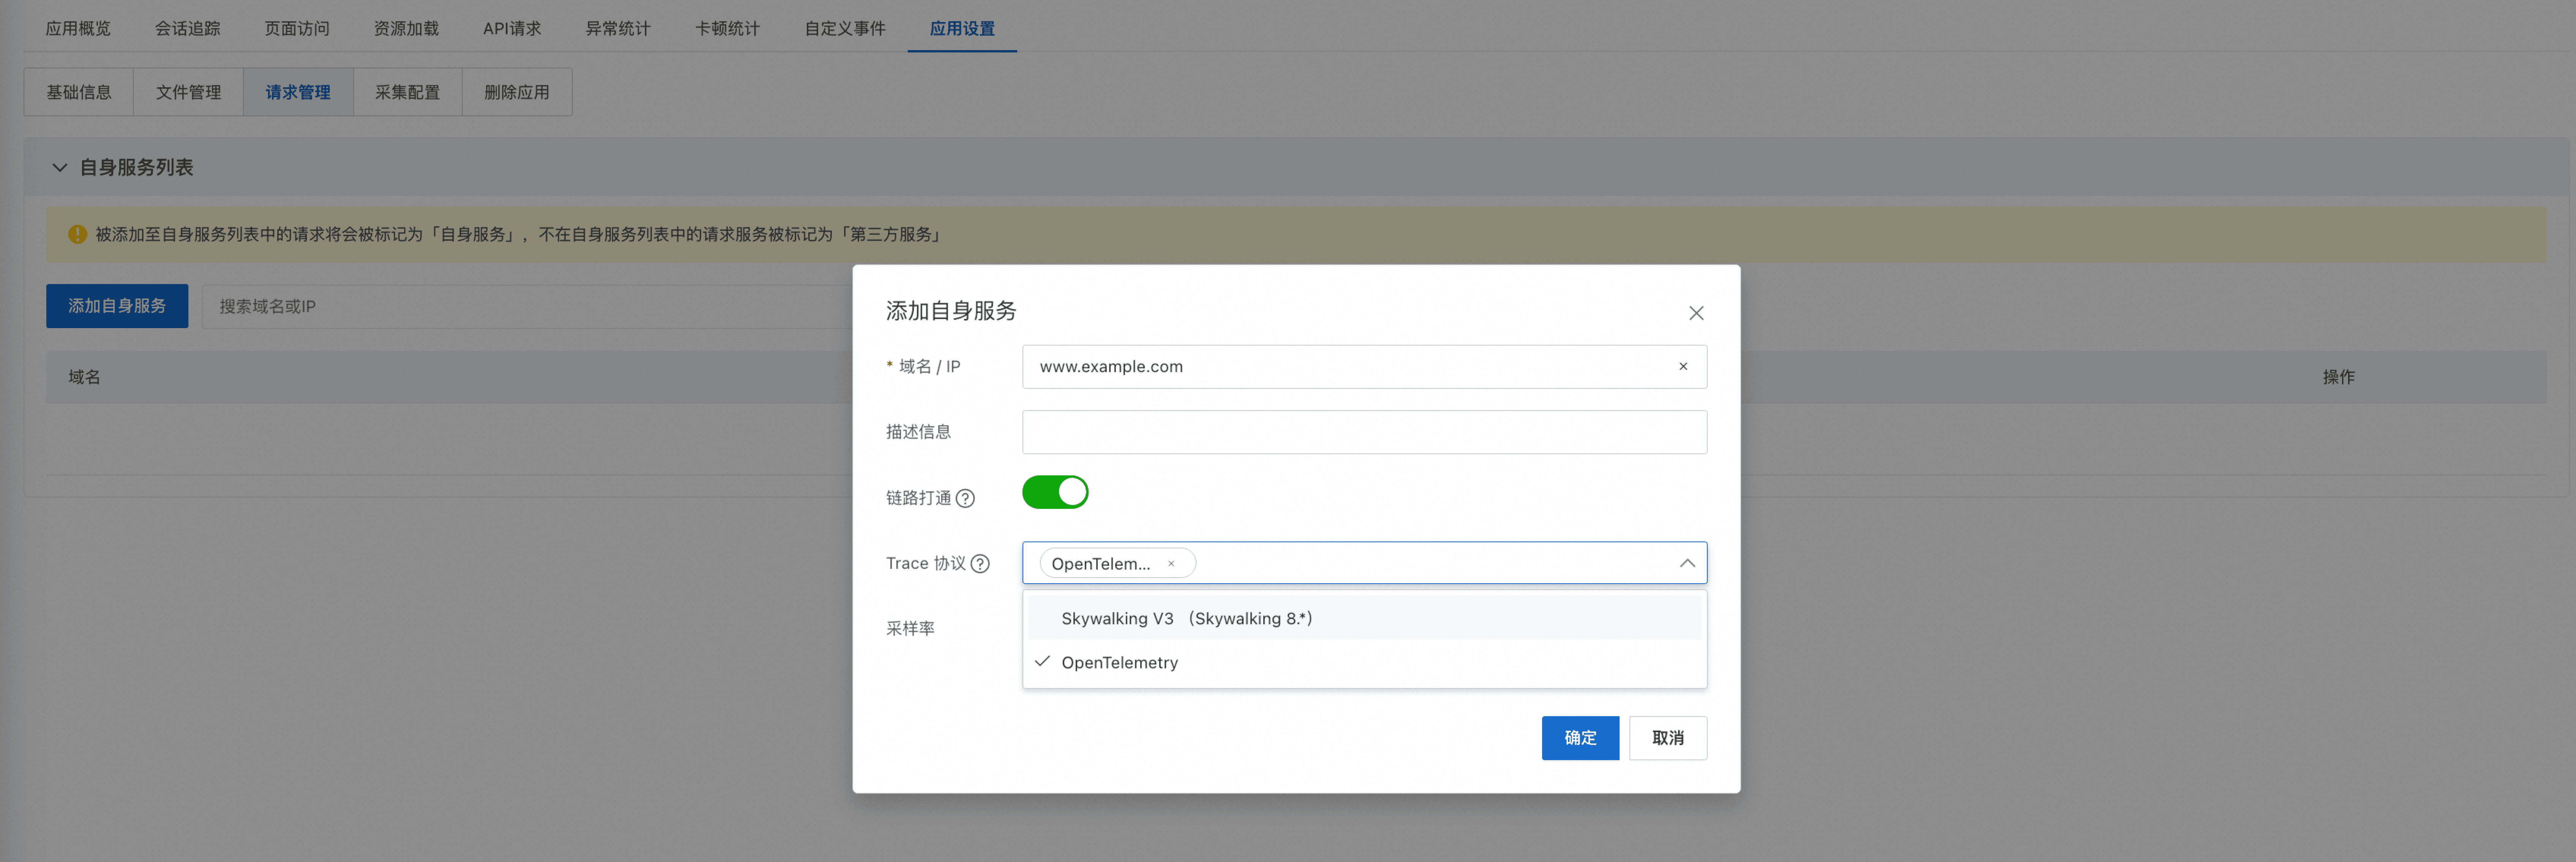
Task: Click the 取消 button
Action: (x=1667, y=738)
